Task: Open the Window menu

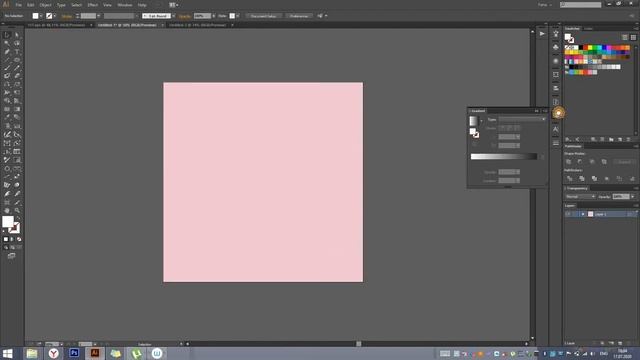Action: (x=125, y=5)
